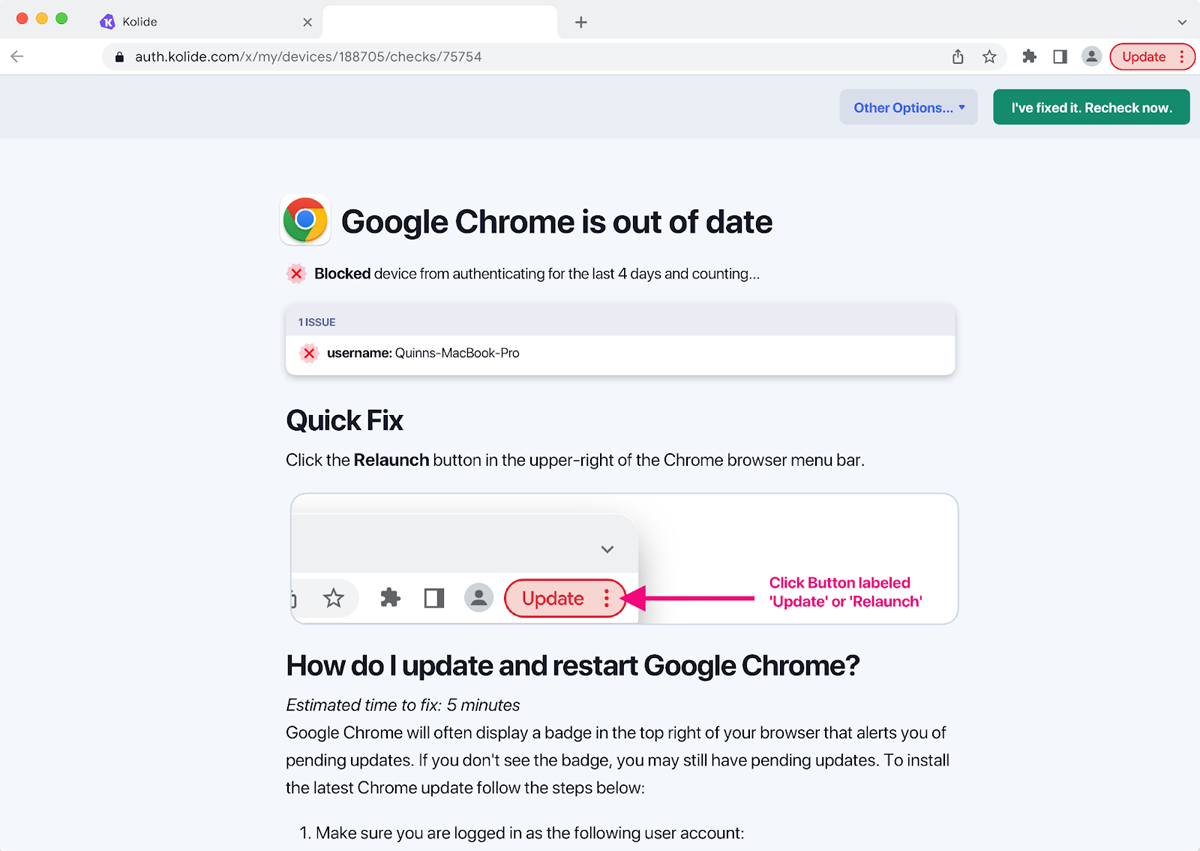This screenshot has height=851, width=1200.
Task: Click the padlock icon in the address bar
Action: click(x=119, y=57)
